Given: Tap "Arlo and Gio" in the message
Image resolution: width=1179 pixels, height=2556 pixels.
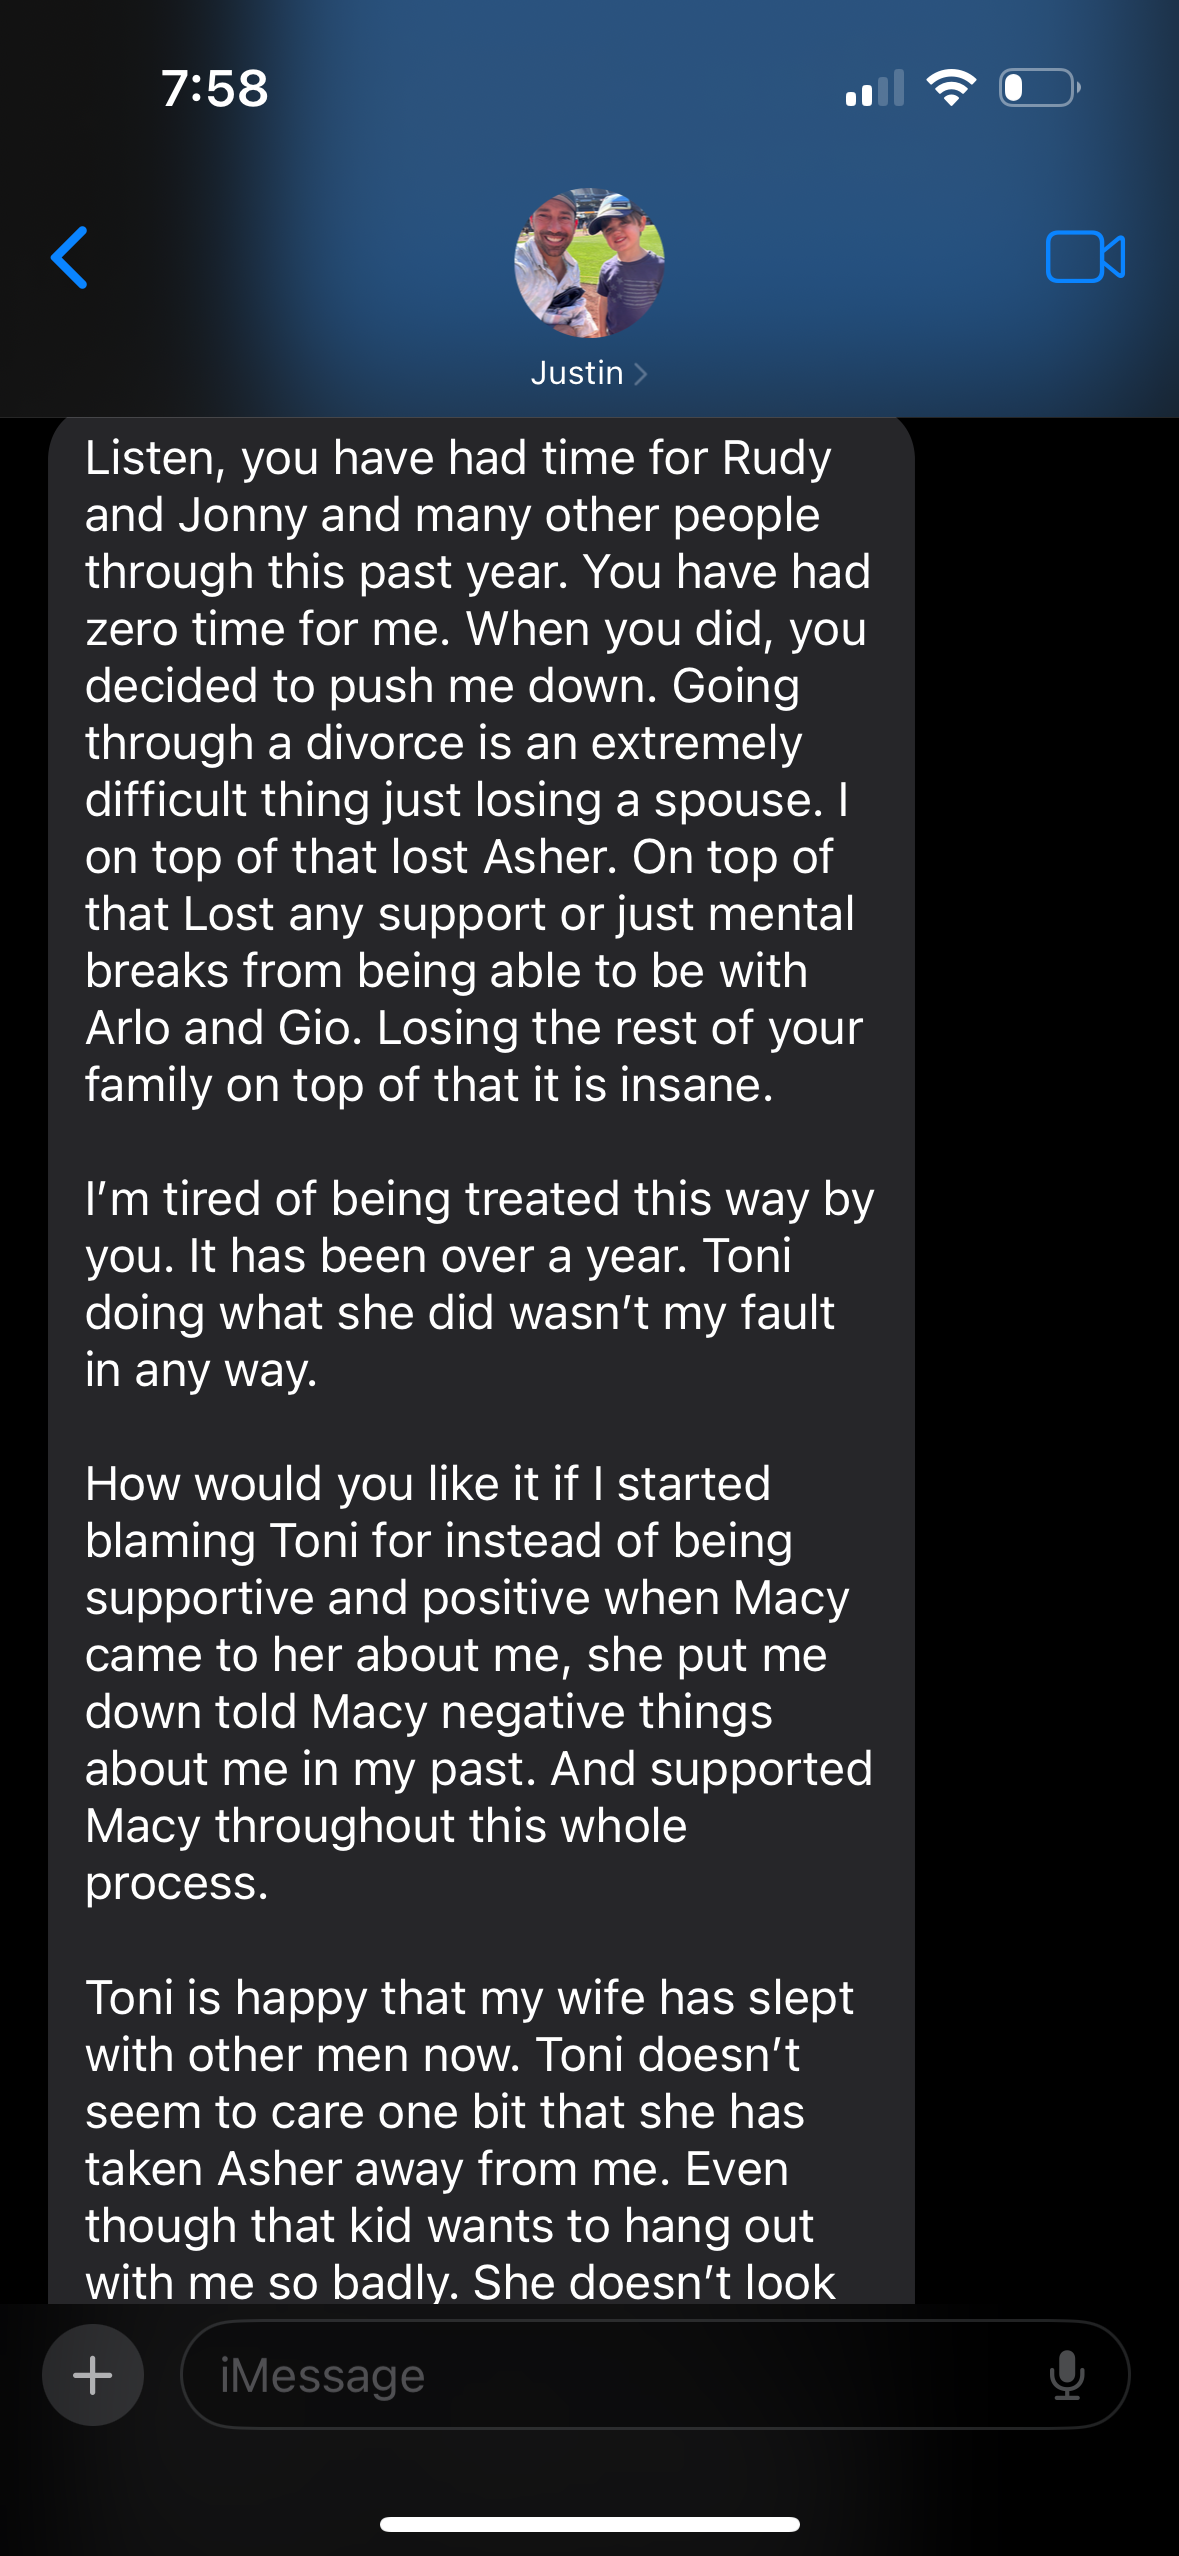Looking at the screenshot, I should [222, 1028].
